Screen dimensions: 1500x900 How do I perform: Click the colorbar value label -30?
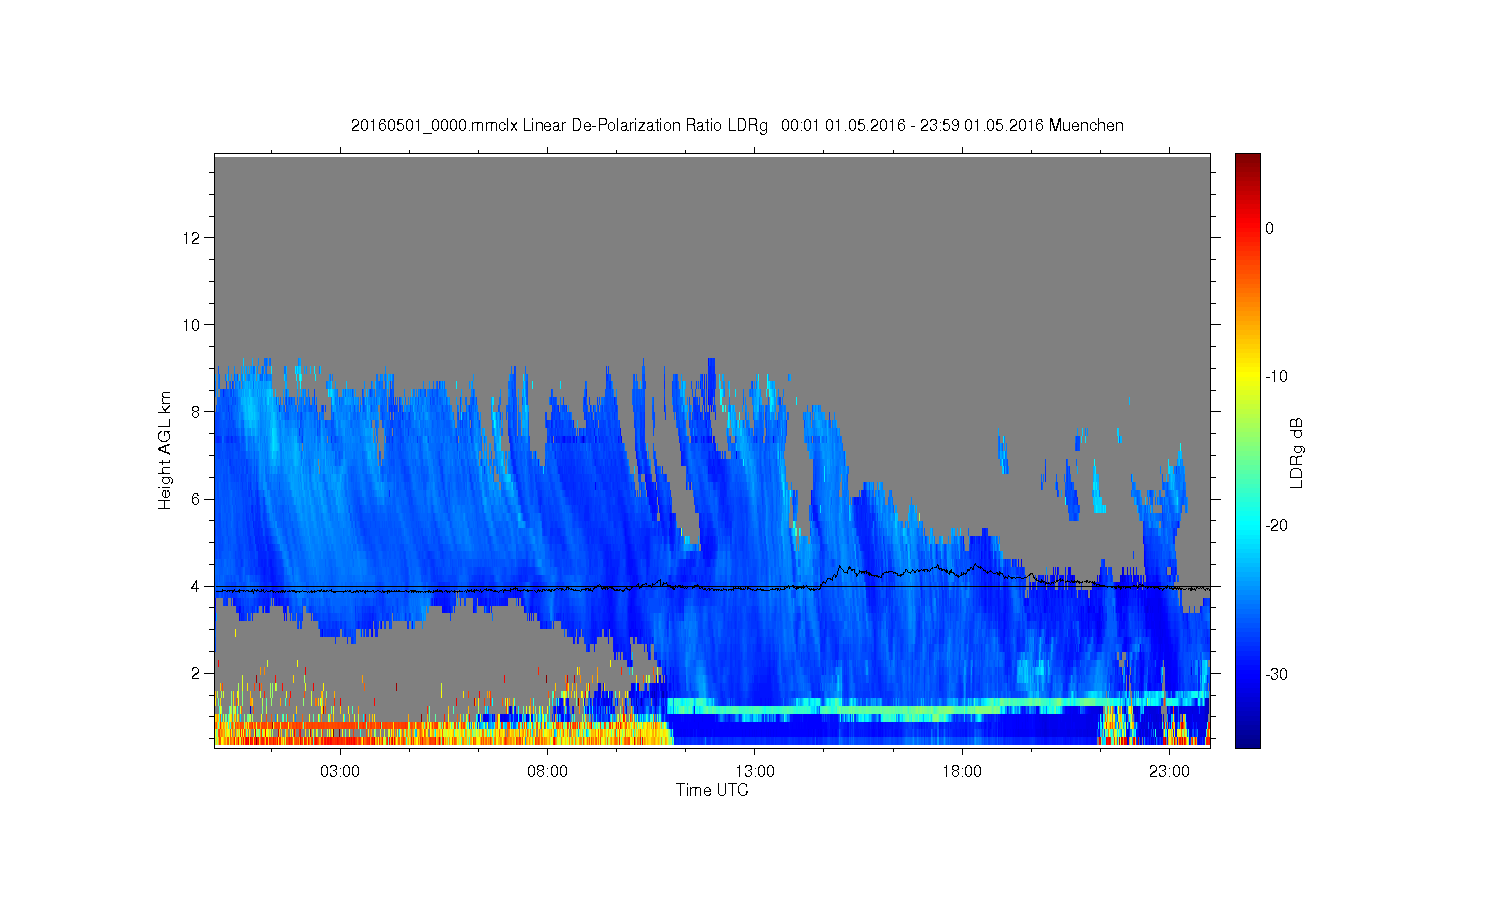[x=1276, y=675]
